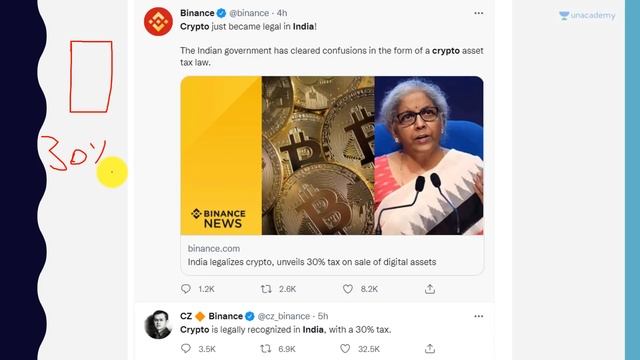Share CZ Binance's tweet via share icon

click(x=430, y=349)
